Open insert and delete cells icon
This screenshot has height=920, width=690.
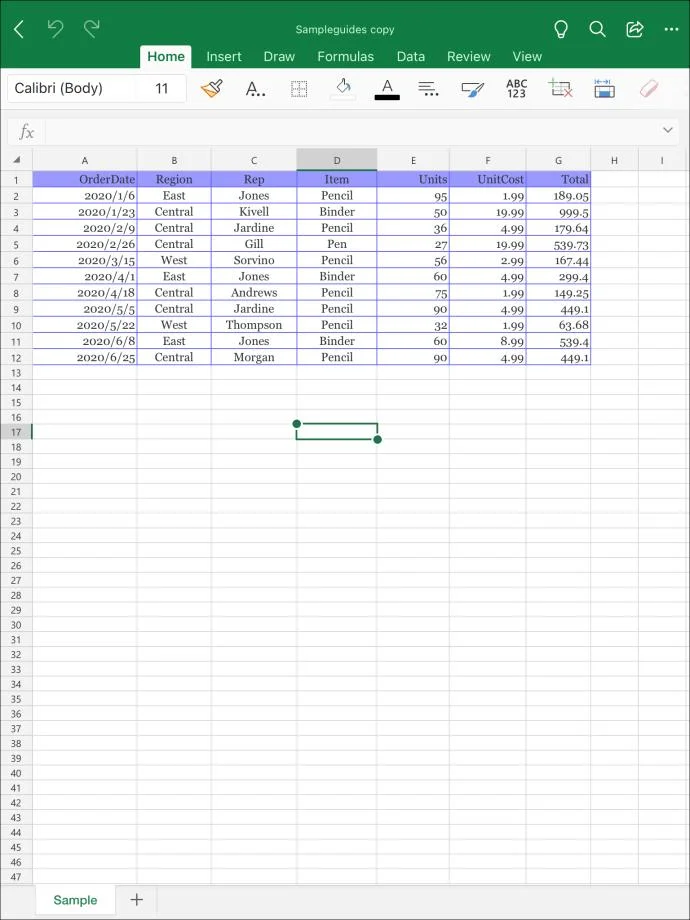click(x=560, y=89)
